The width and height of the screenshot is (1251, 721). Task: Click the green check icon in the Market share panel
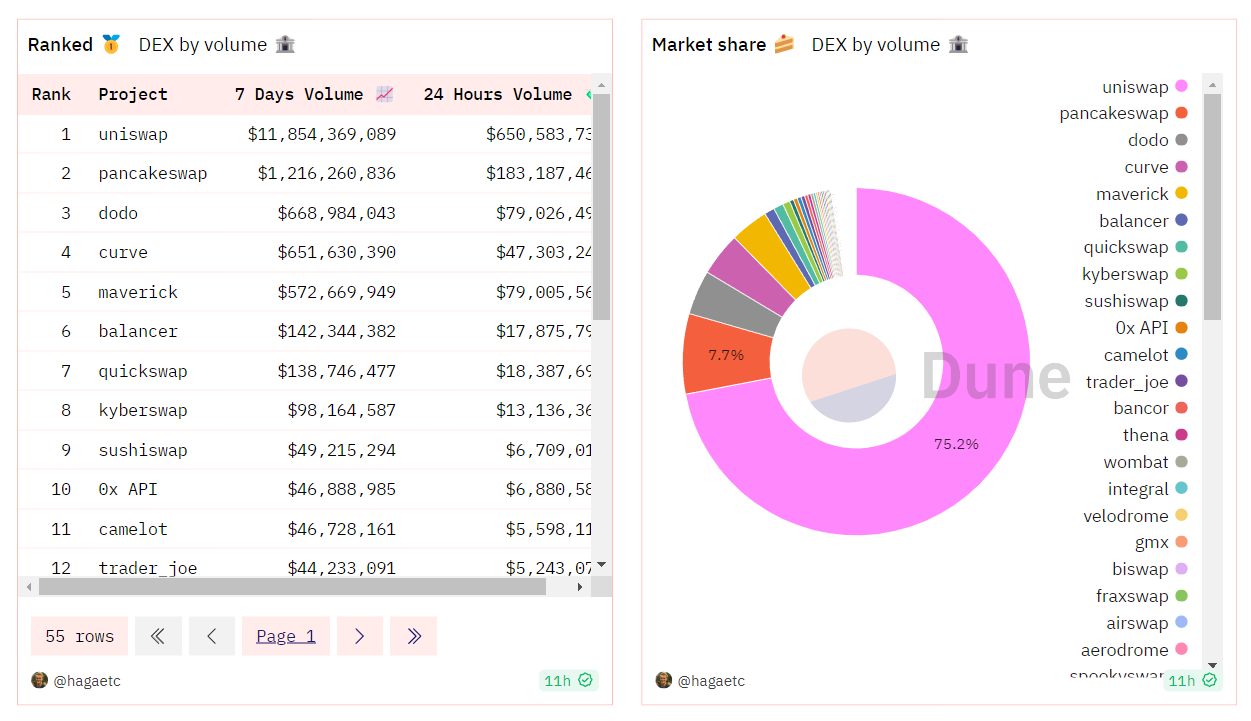1210,680
